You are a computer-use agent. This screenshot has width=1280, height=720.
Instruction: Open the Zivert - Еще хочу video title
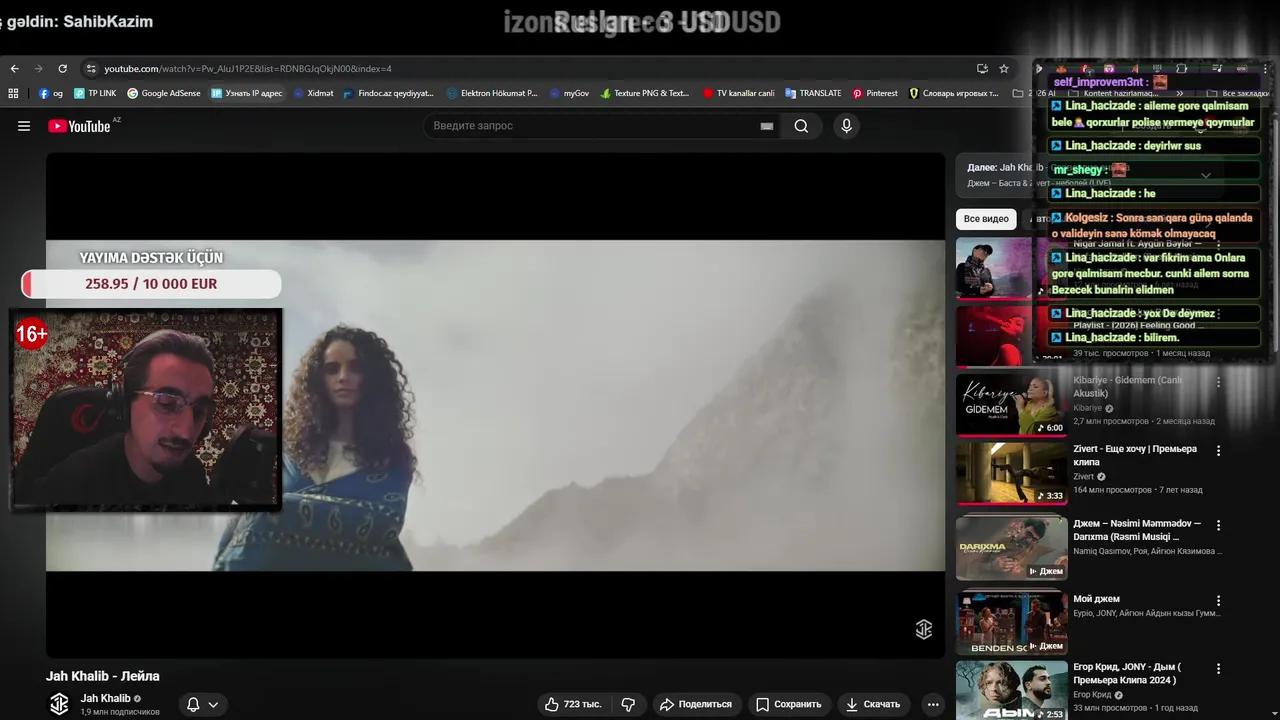[1135, 456]
